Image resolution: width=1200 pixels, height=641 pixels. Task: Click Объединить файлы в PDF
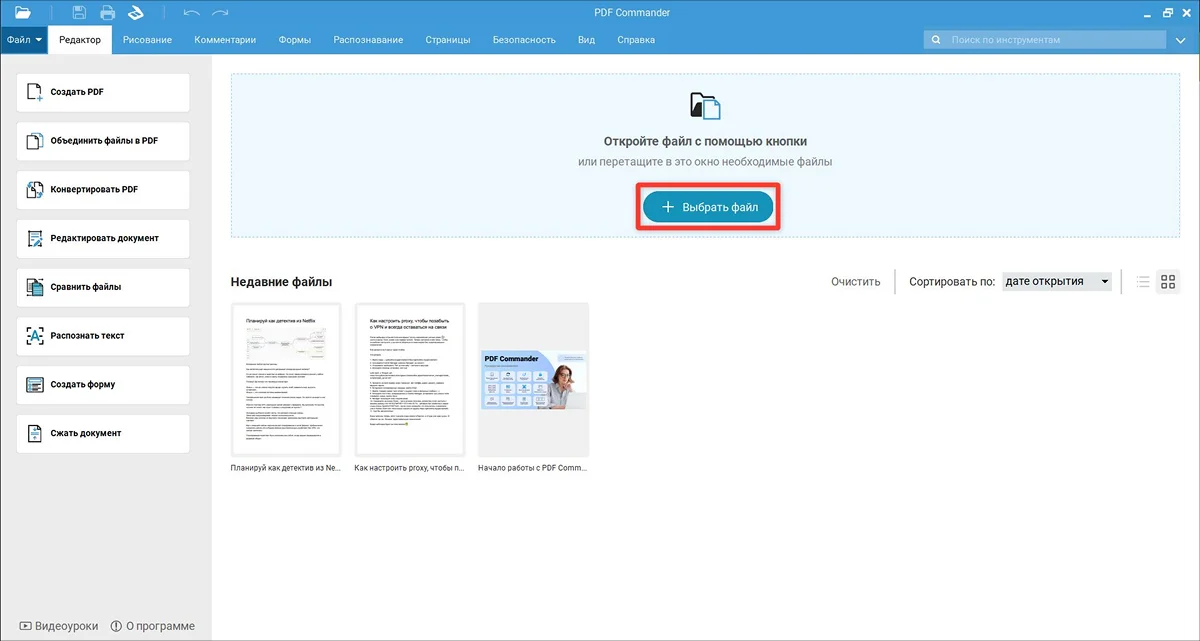[103, 141]
